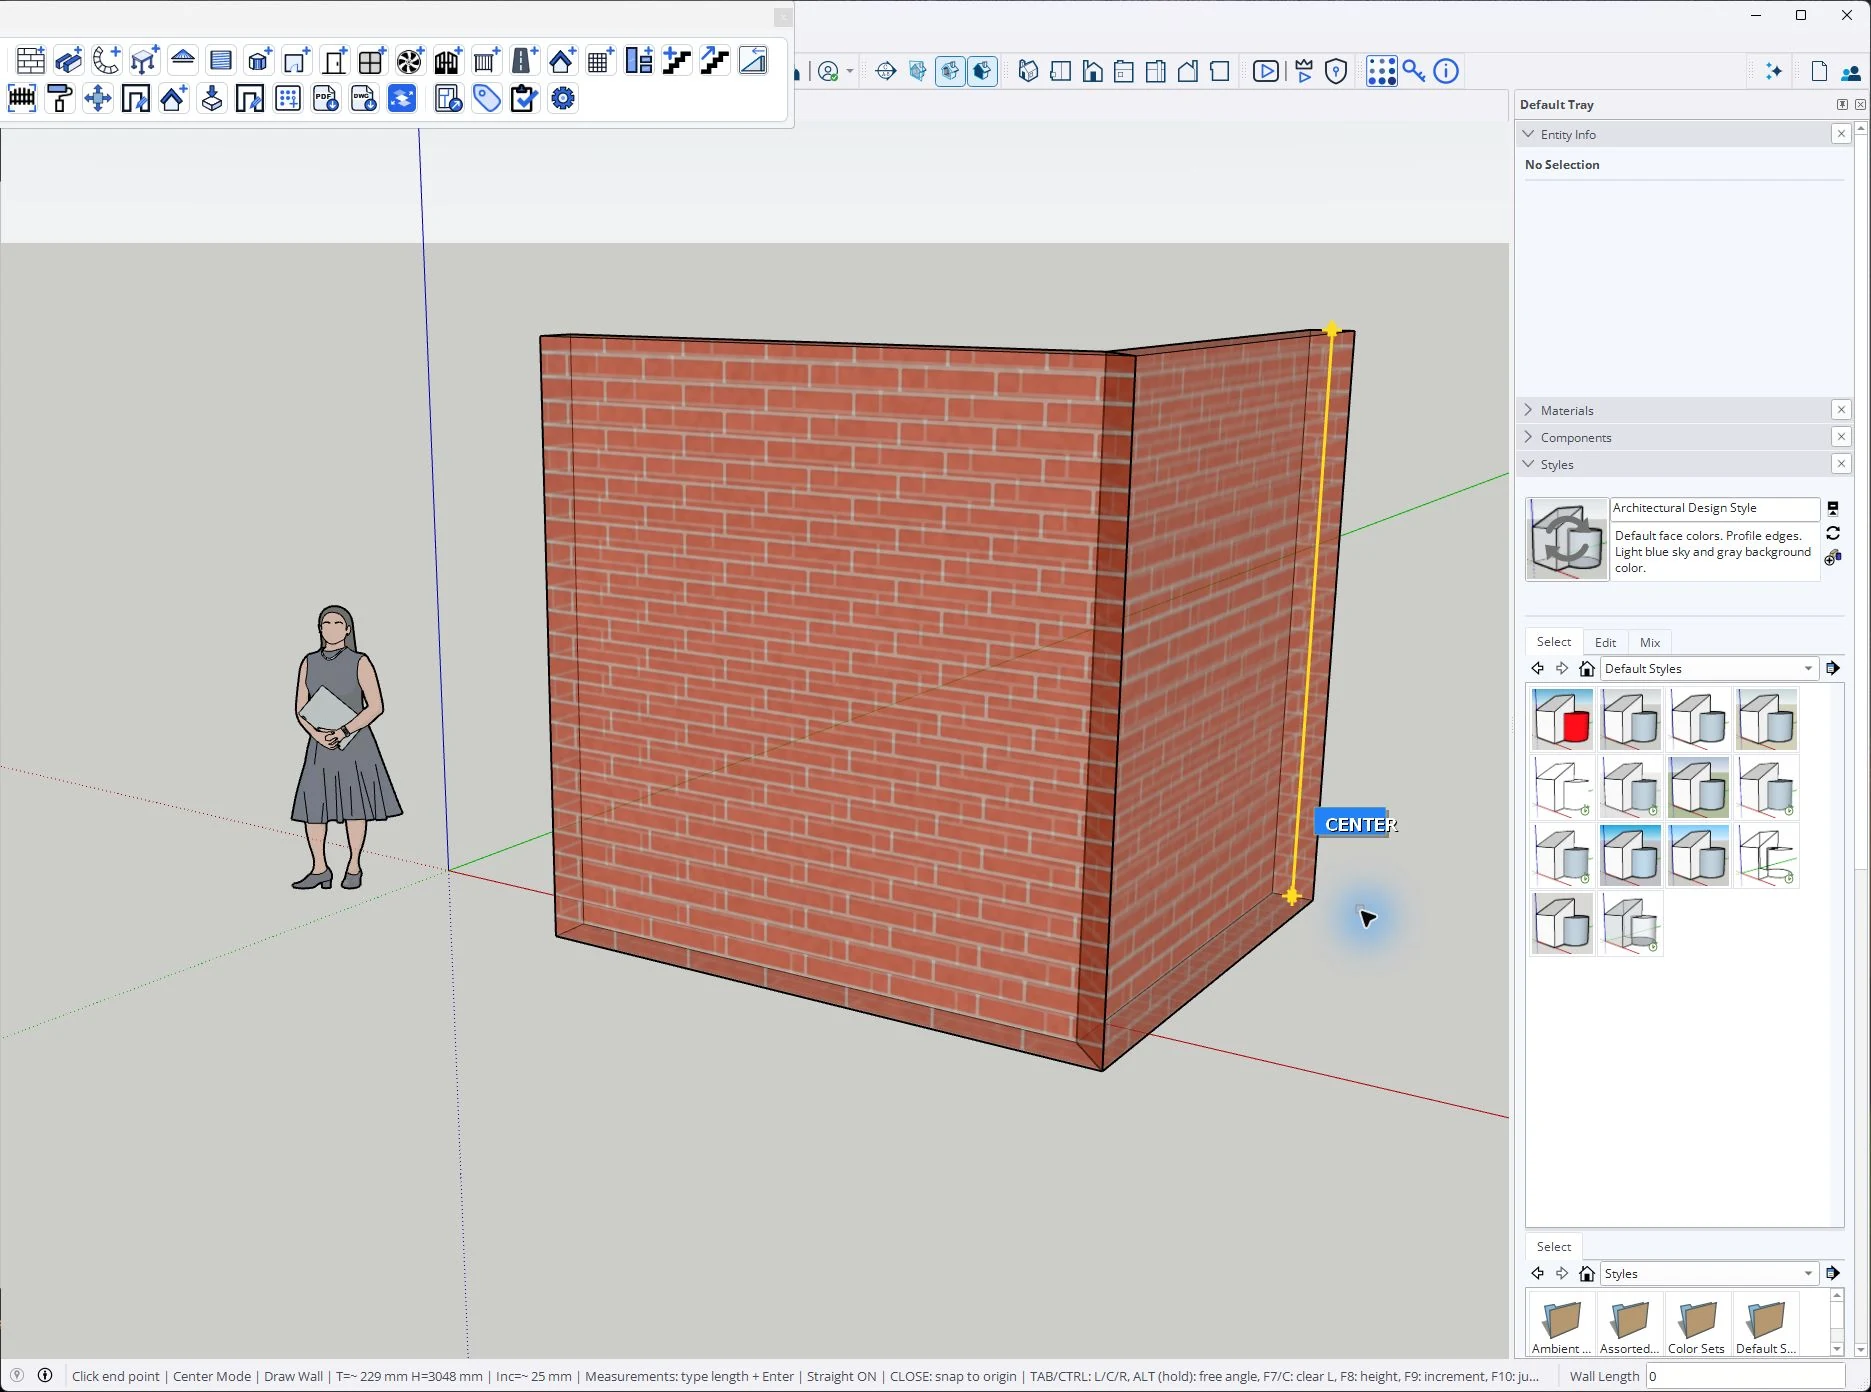
Task: Switch to the Mix tab in Styles
Action: (x=1650, y=642)
